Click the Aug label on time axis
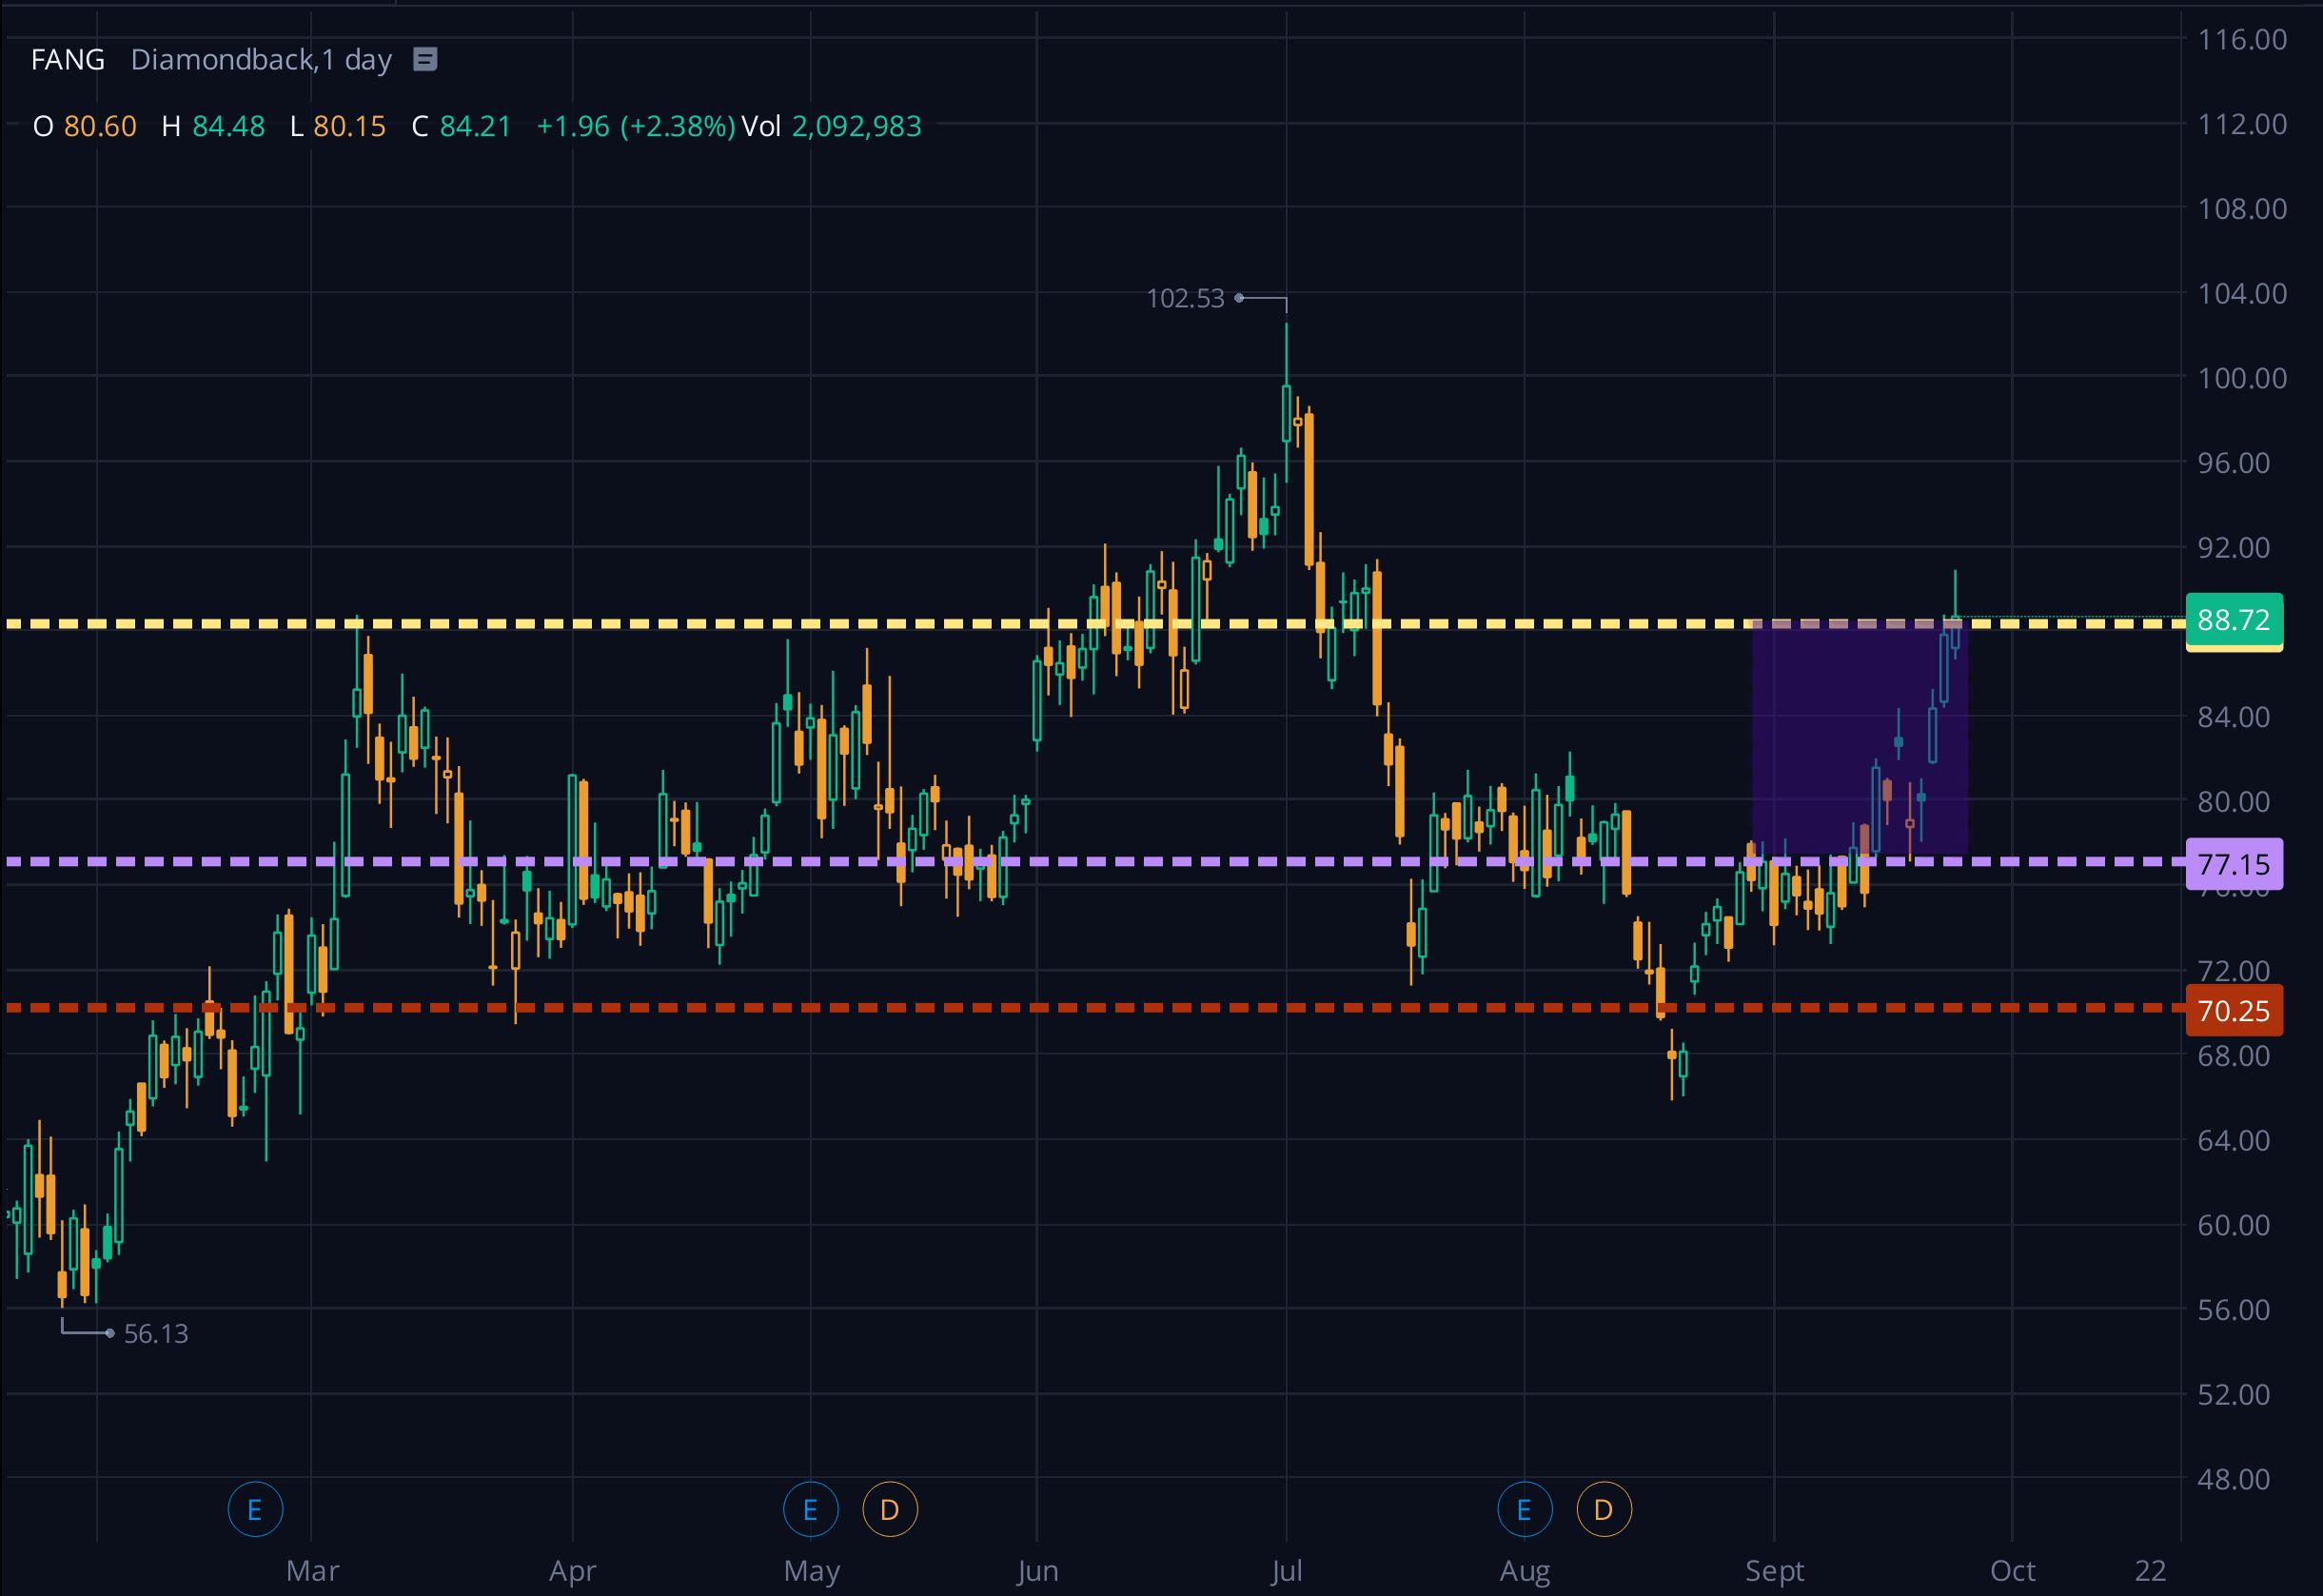2323x1596 pixels. click(x=1525, y=1570)
